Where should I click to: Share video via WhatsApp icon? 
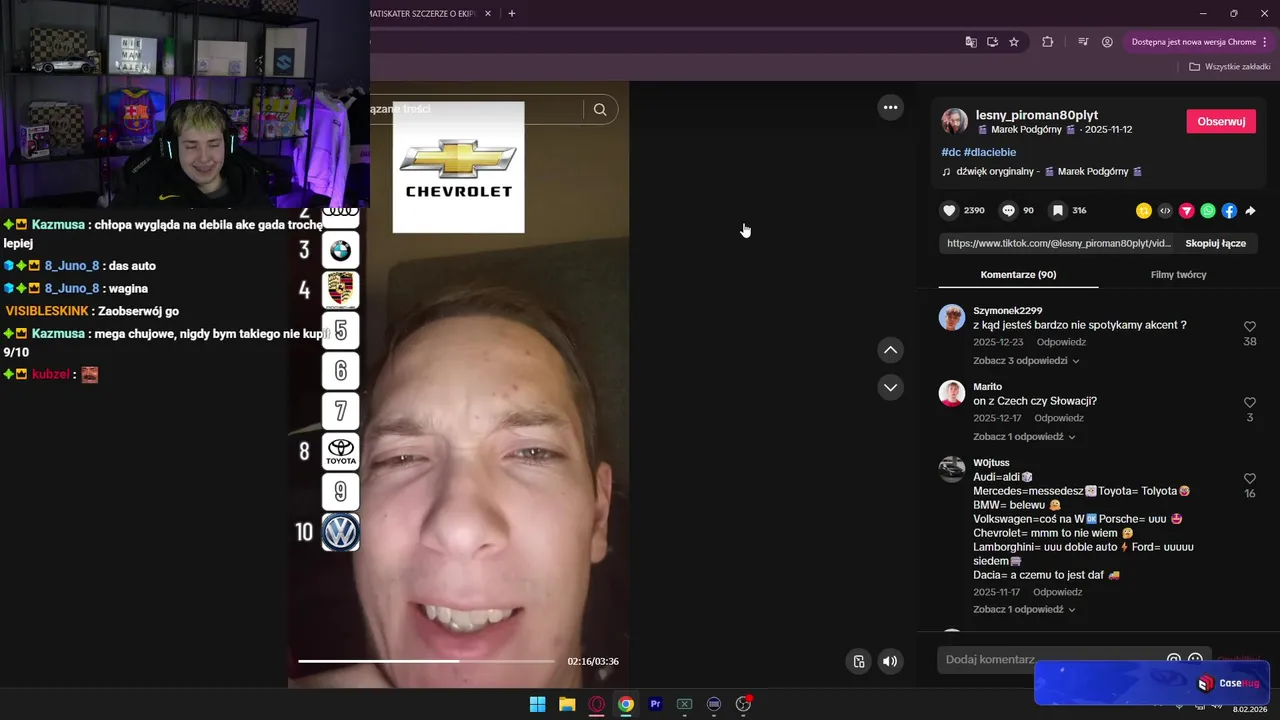click(x=1208, y=211)
